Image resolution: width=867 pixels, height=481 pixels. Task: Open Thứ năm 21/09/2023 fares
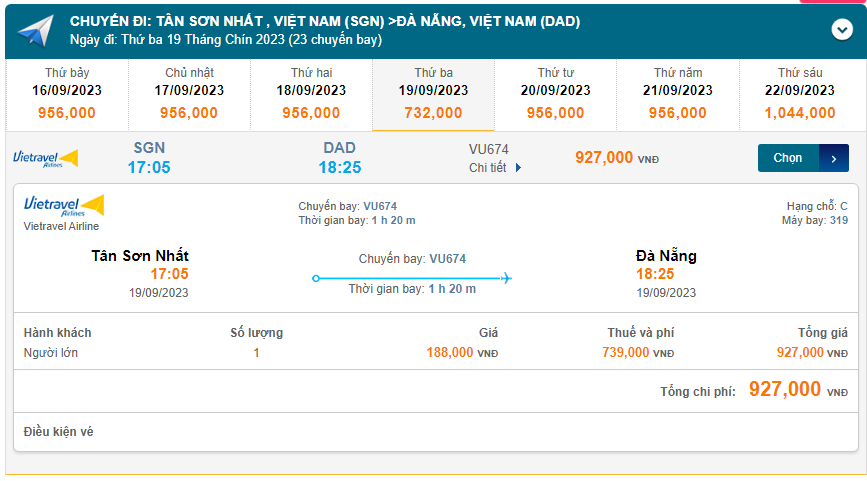[x=677, y=94]
